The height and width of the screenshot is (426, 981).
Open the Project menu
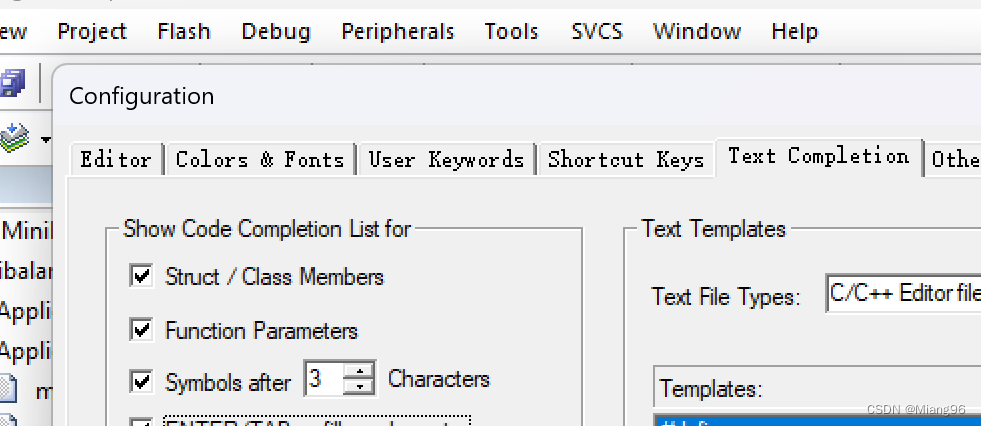tap(92, 31)
